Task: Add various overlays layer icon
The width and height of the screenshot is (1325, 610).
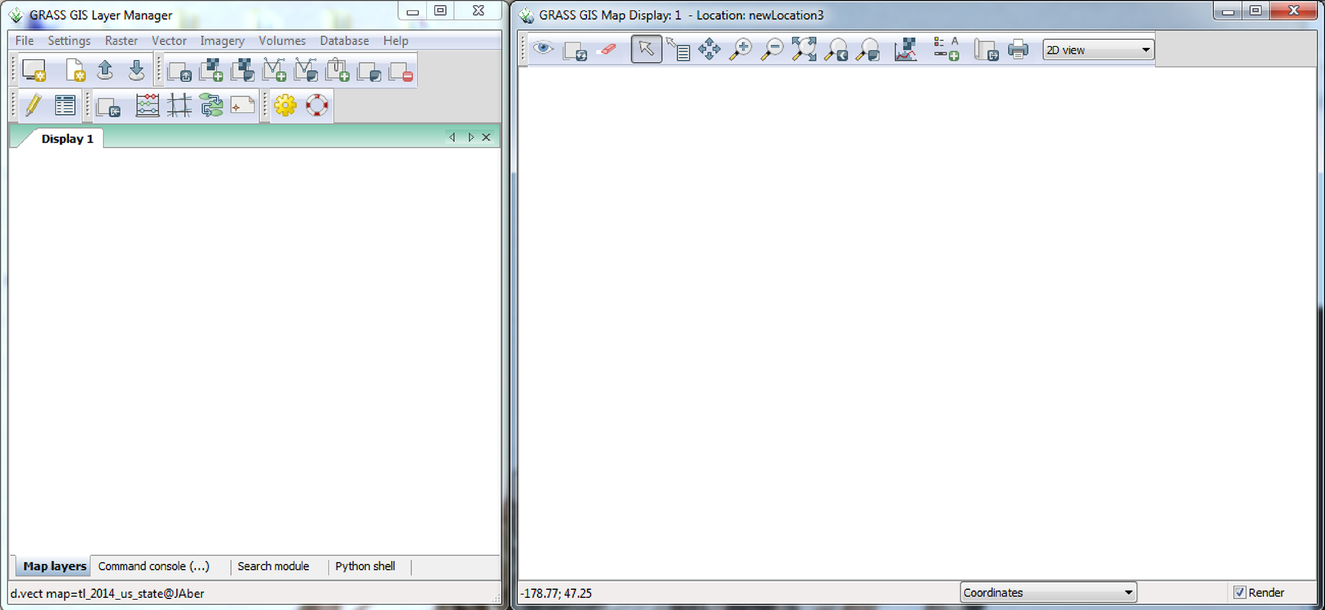Action: [369, 71]
